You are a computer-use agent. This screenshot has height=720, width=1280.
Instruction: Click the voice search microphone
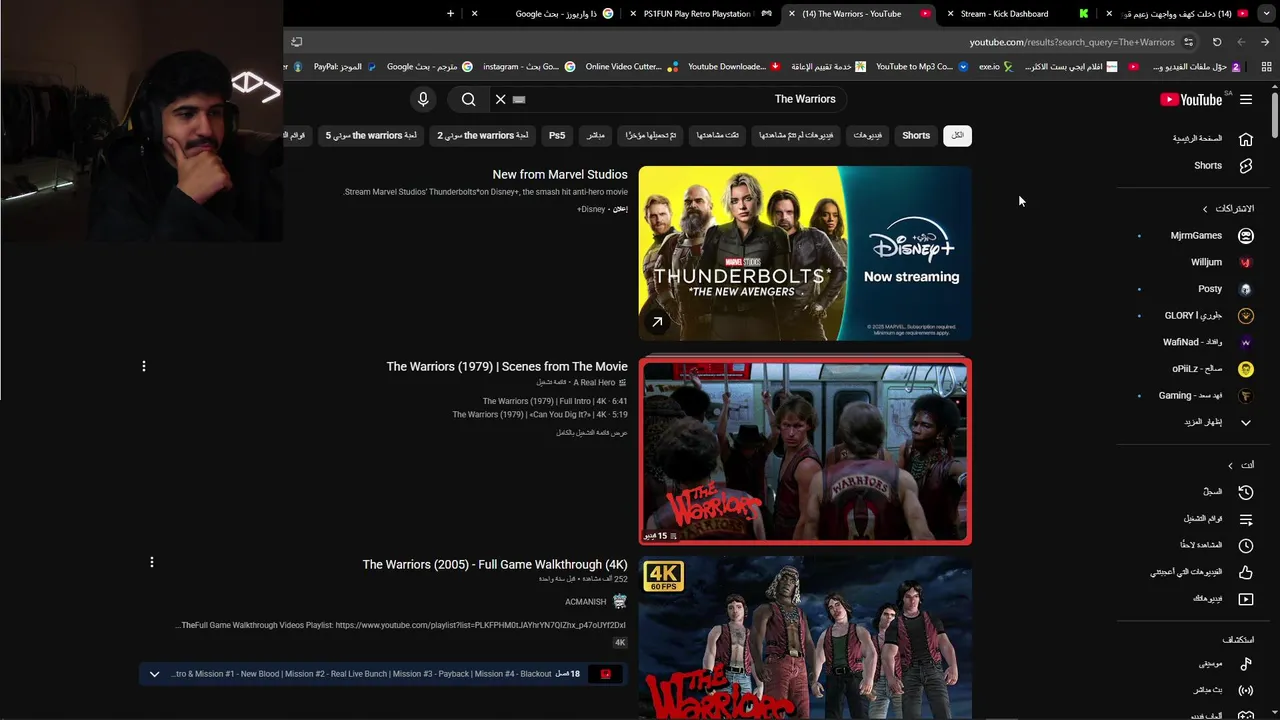coord(423,99)
